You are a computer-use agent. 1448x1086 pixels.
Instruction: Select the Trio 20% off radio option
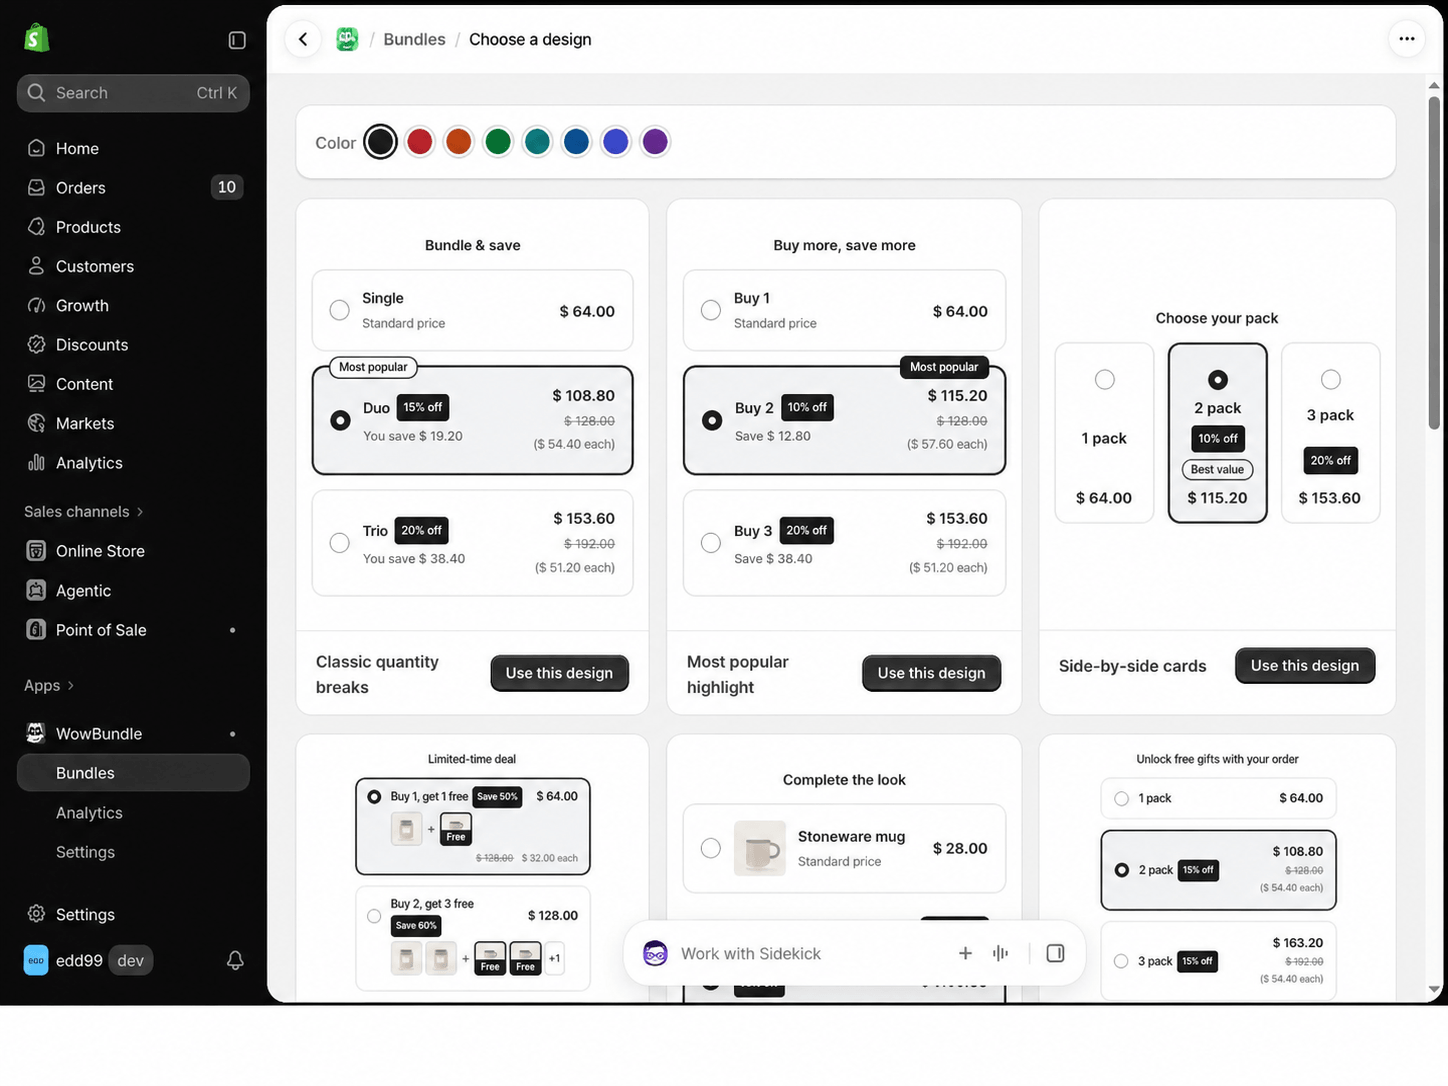(340, 543)
